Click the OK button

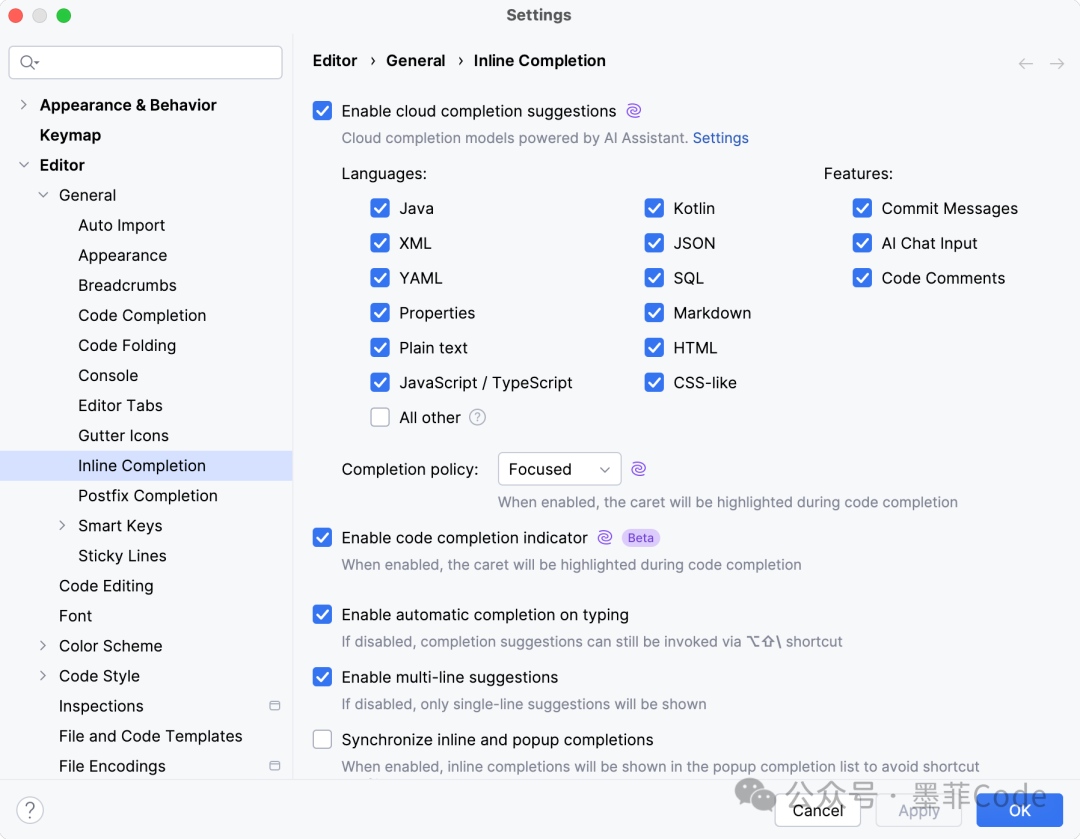coord(1019,810)
